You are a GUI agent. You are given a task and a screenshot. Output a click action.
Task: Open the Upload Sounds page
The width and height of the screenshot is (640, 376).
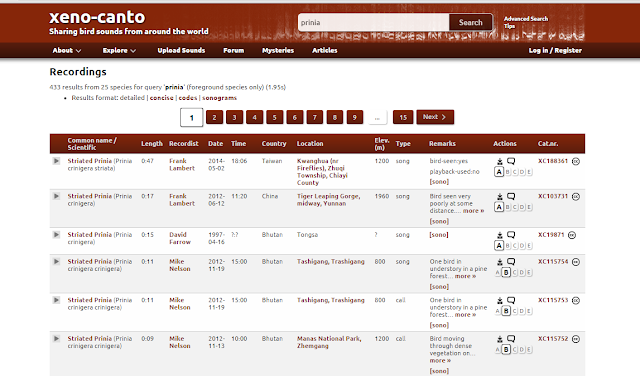pyautogui.click(x=181, y=51)
